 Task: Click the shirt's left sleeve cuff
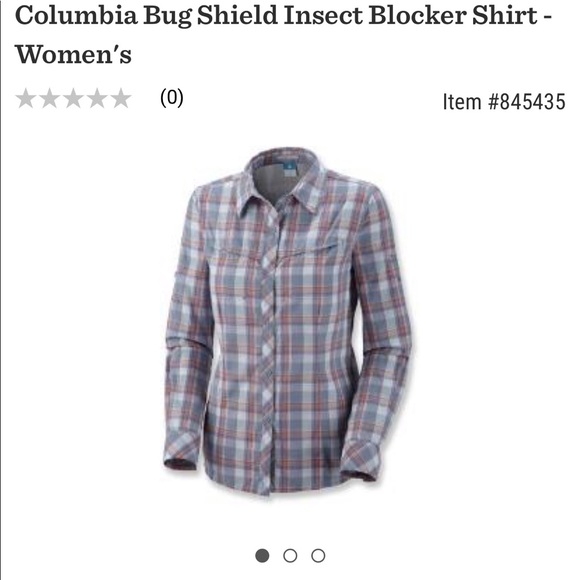click(182, 452)
